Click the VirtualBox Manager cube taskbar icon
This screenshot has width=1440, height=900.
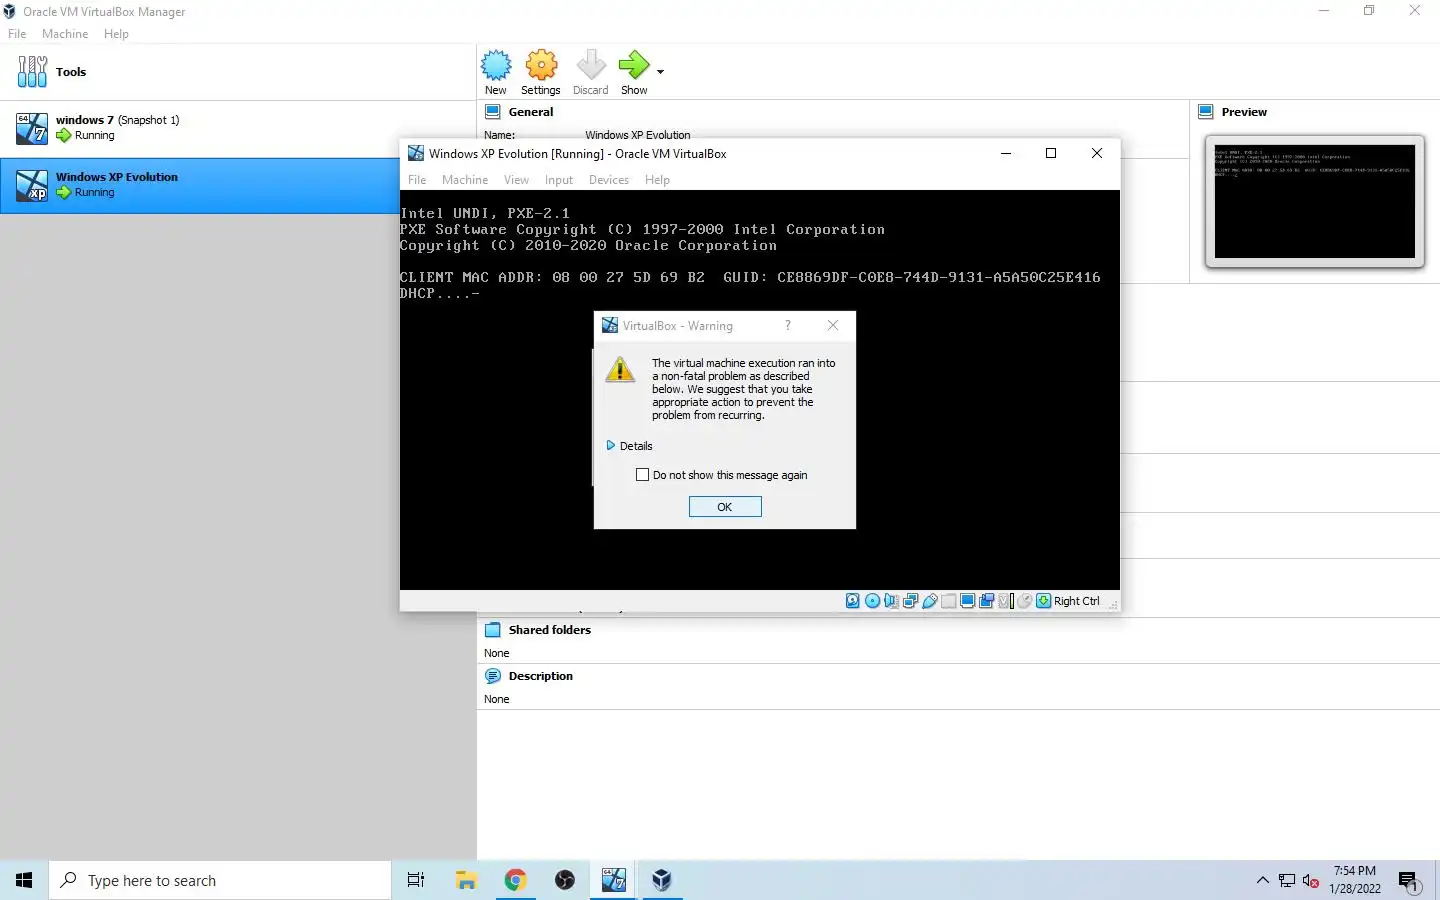coord(662,880)
